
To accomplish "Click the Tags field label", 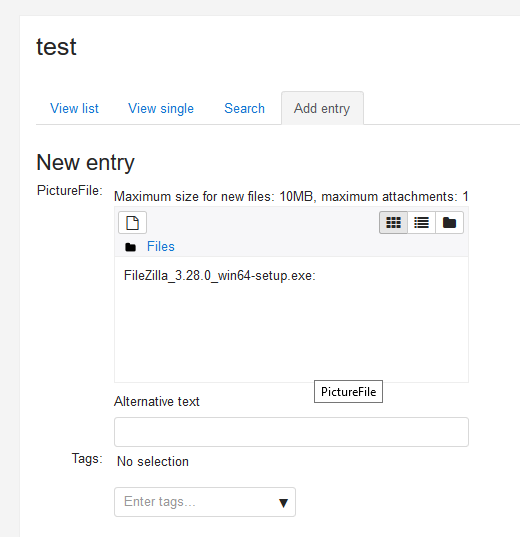I will coord(87,459).
